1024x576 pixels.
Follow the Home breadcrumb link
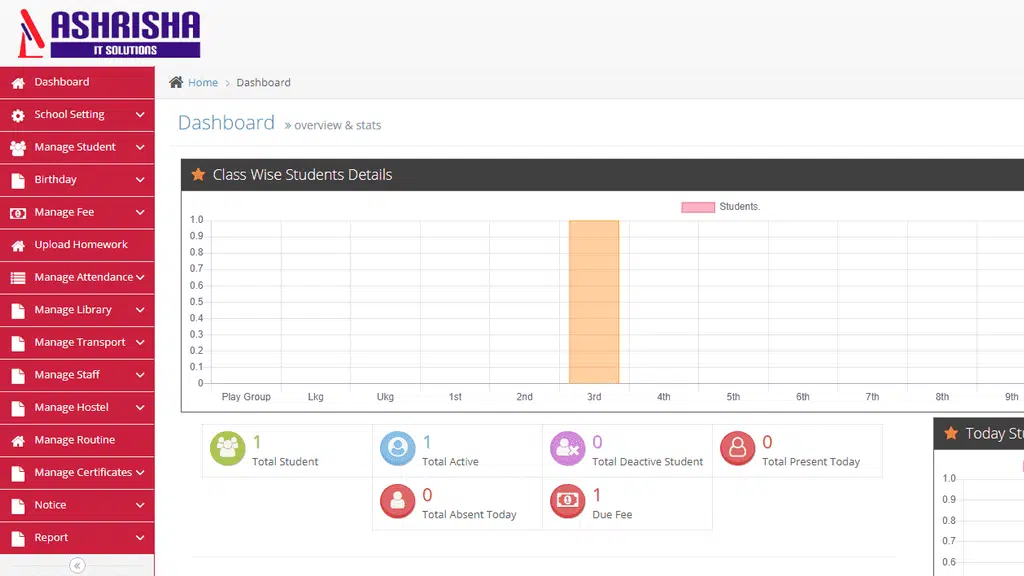203,82
